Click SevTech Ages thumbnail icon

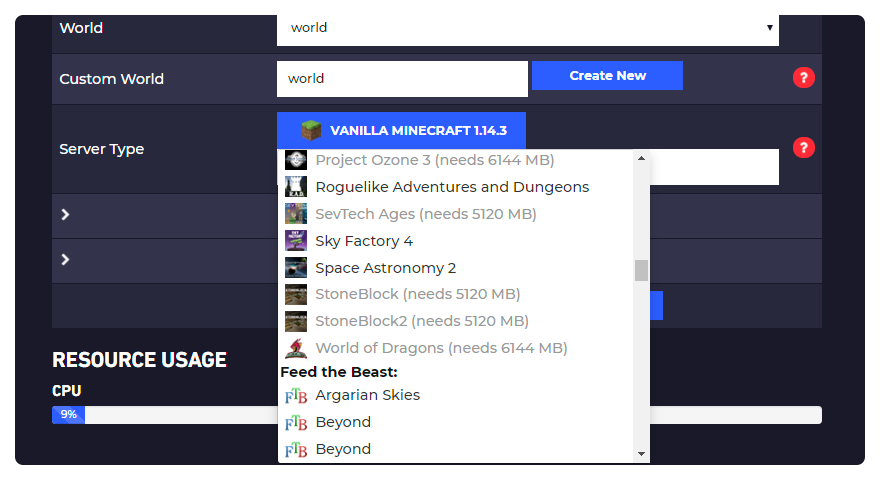pyautogui.click(x=296, y=213)
